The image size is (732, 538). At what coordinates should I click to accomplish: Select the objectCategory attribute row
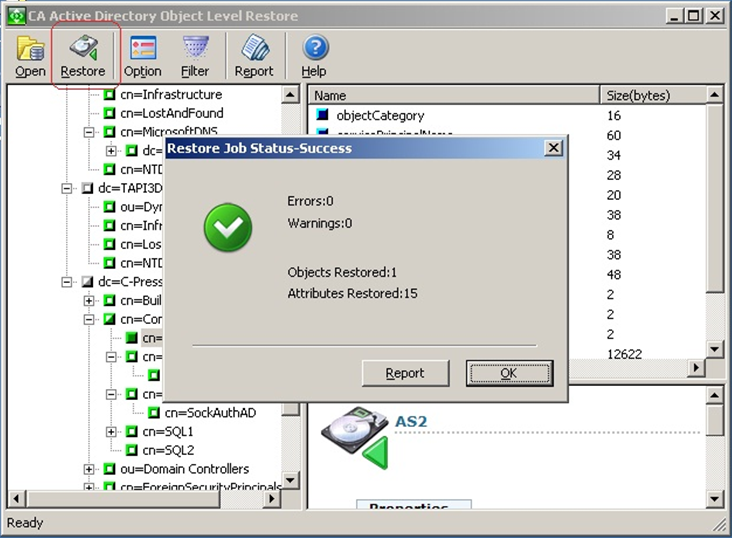[508, 115]
